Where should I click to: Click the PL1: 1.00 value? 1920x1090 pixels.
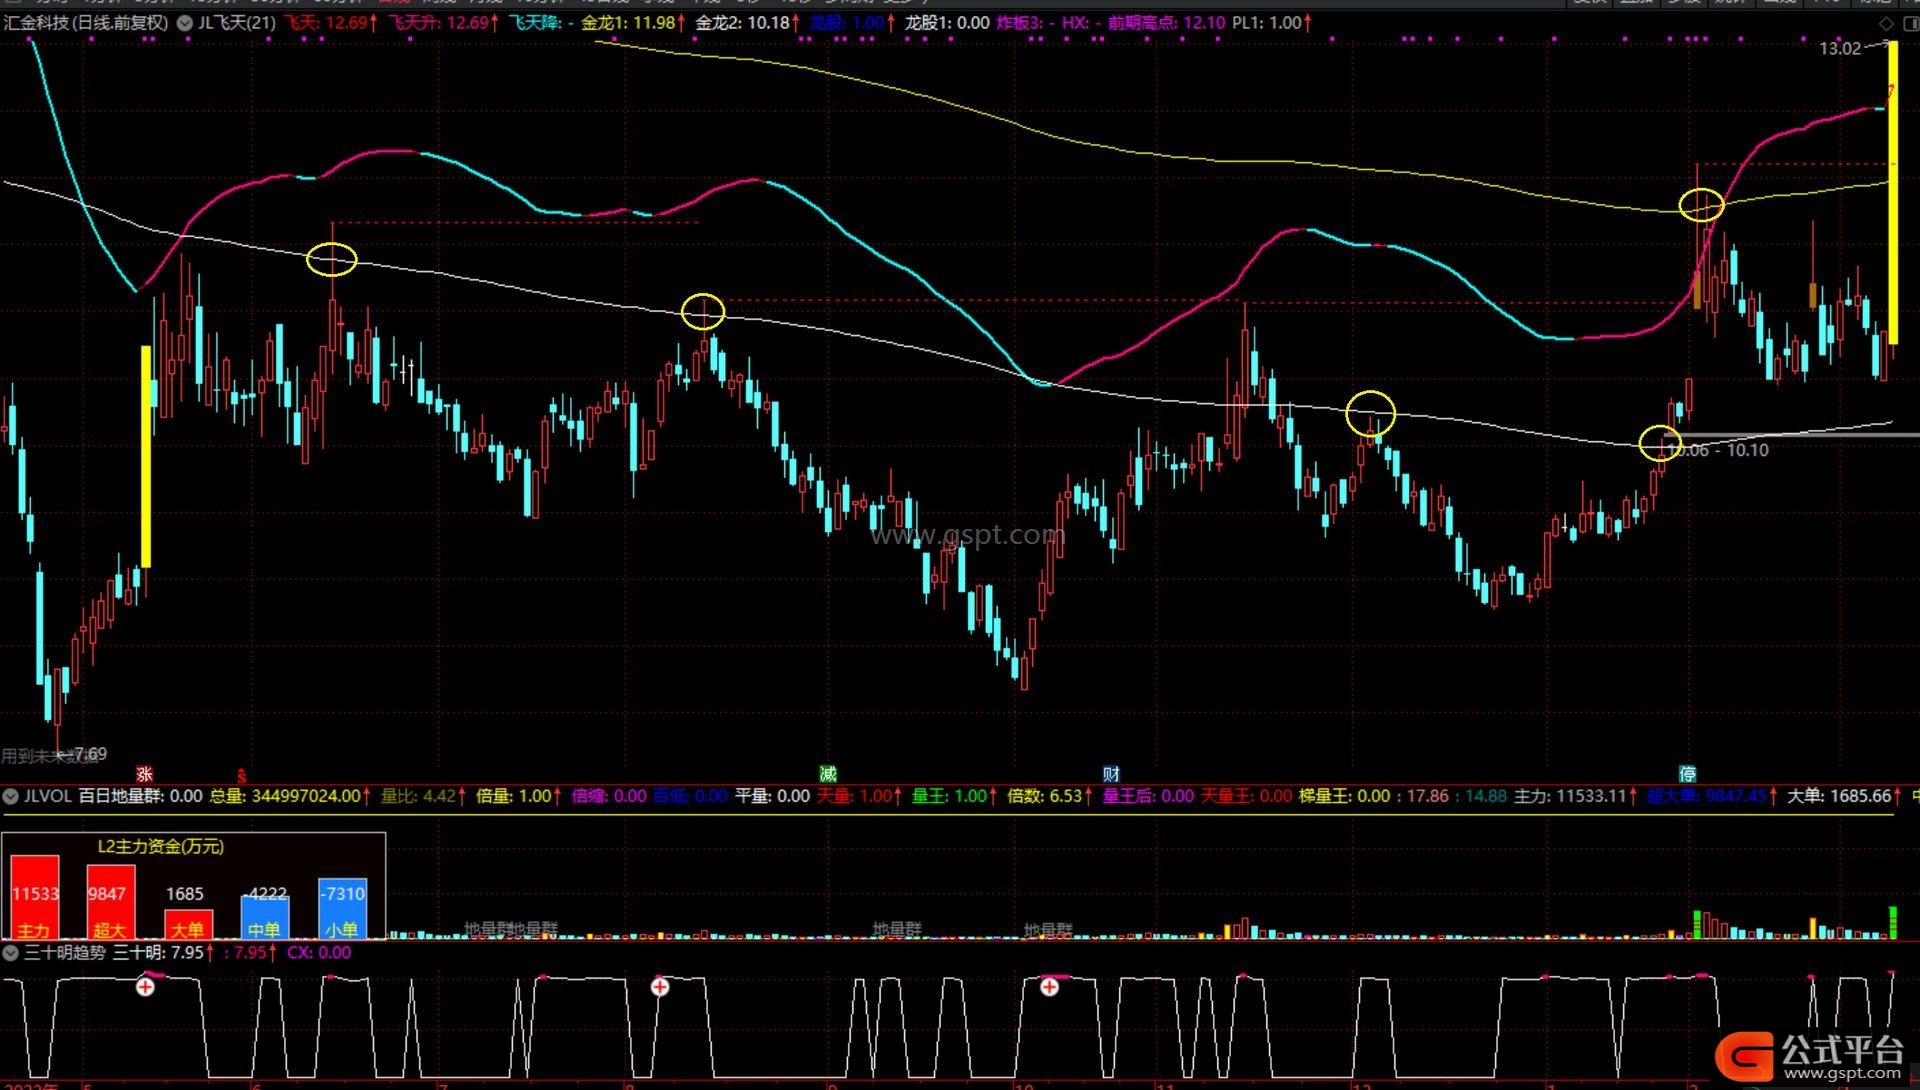[x=1271, y=22]
